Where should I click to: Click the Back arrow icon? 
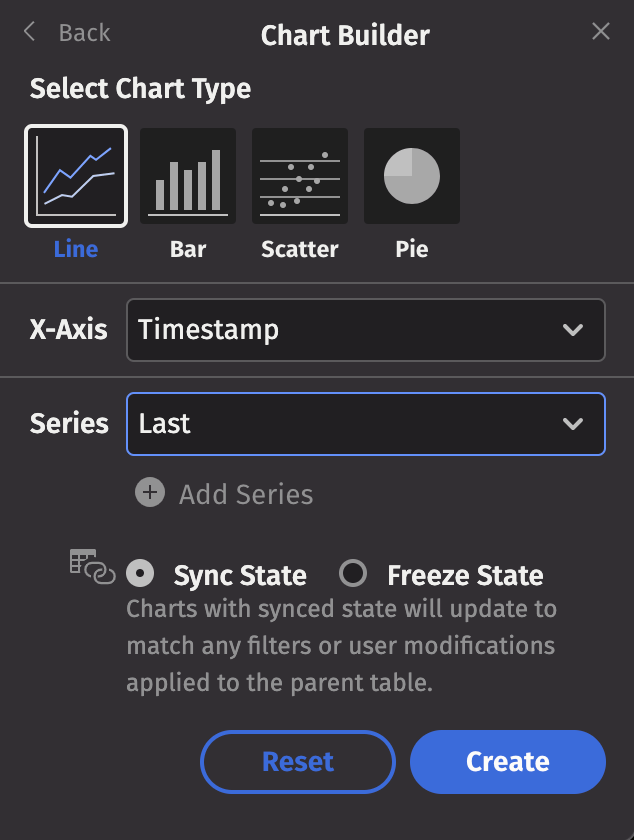30,32
